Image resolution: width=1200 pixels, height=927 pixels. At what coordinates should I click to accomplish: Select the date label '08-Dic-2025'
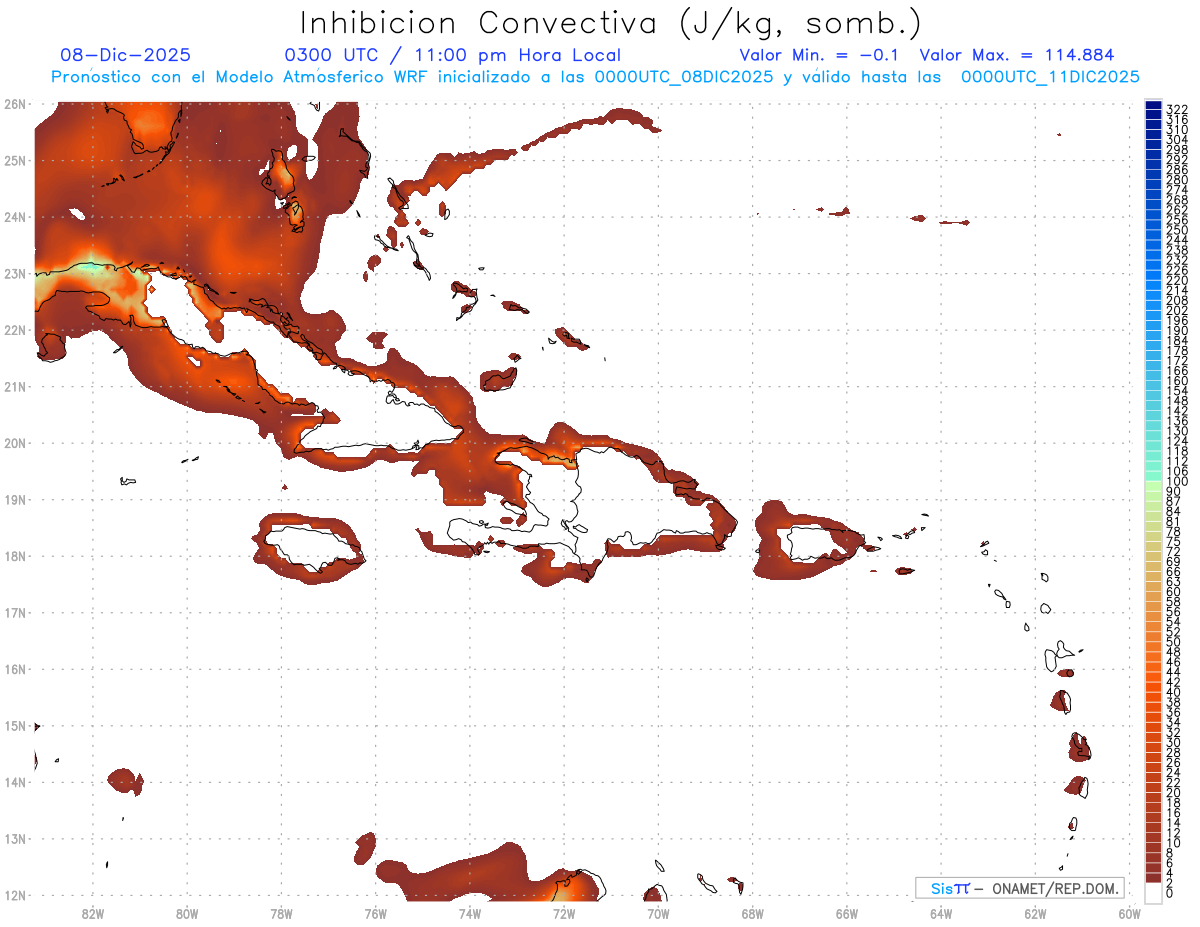pos(125,56)
